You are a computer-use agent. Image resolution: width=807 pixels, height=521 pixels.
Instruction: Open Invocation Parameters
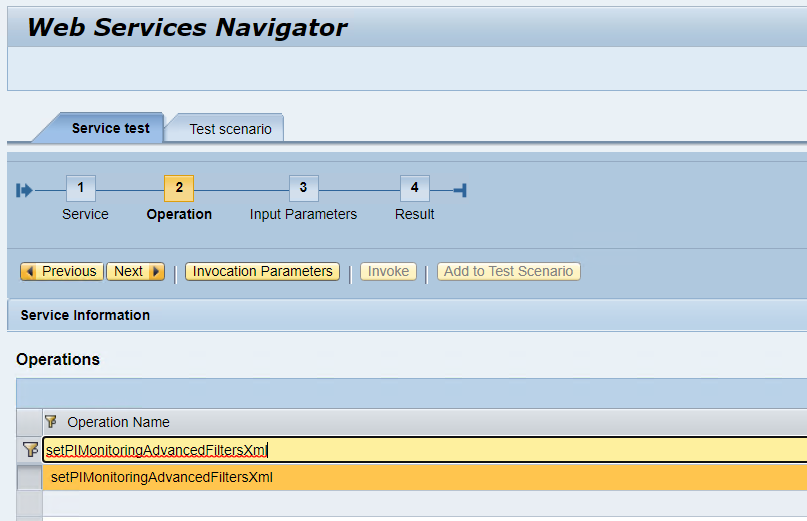pos(262,271)
